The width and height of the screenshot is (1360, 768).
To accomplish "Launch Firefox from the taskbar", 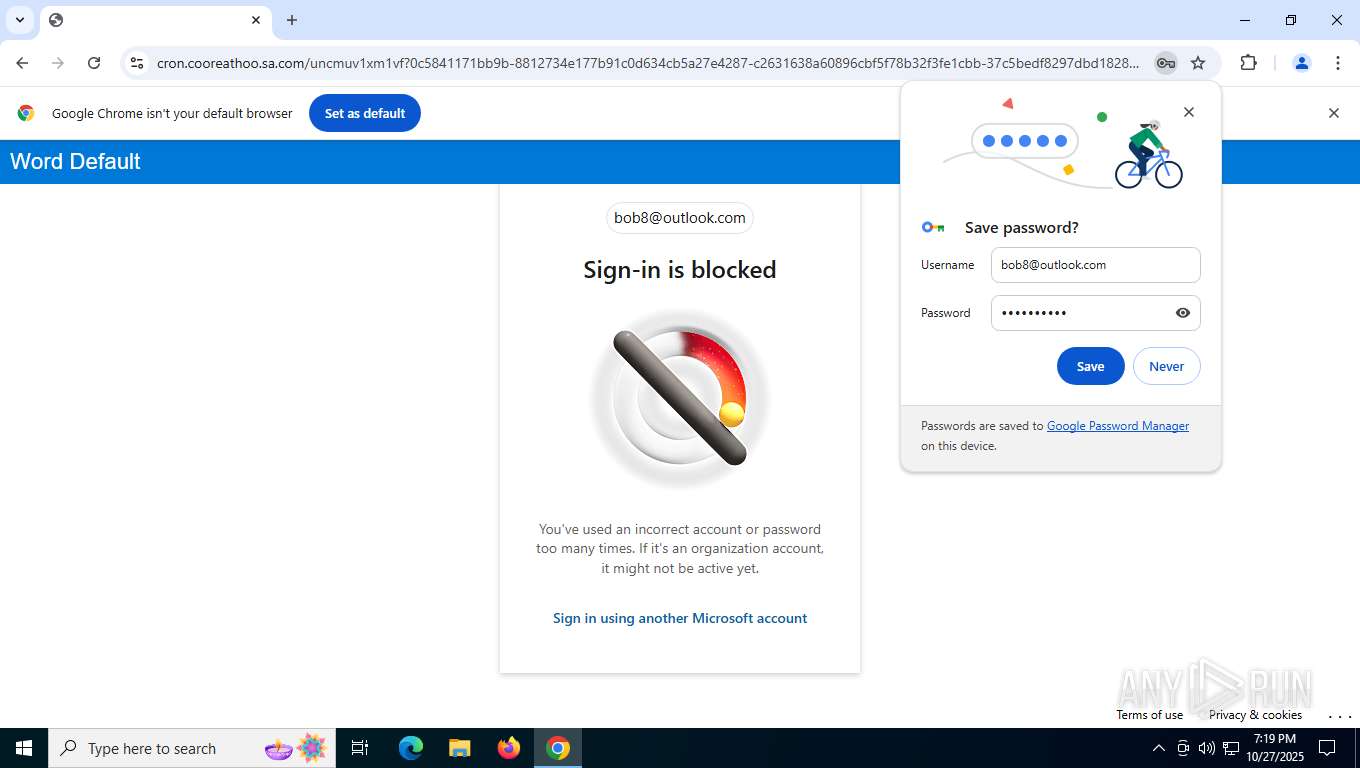I will click(x=509, y=748).
